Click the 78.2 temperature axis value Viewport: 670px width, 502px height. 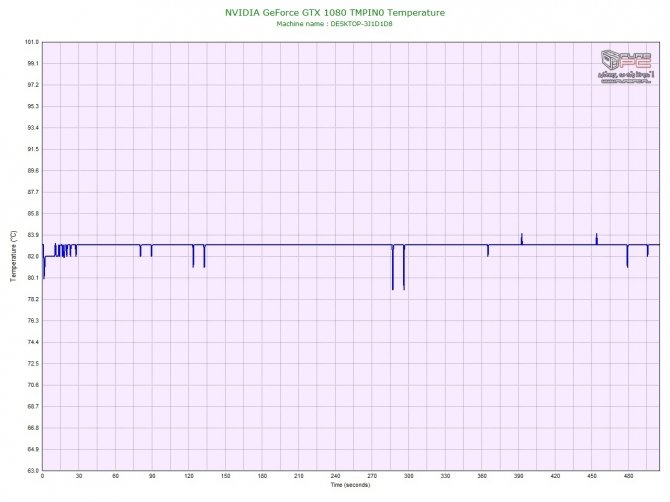(32, 299)
